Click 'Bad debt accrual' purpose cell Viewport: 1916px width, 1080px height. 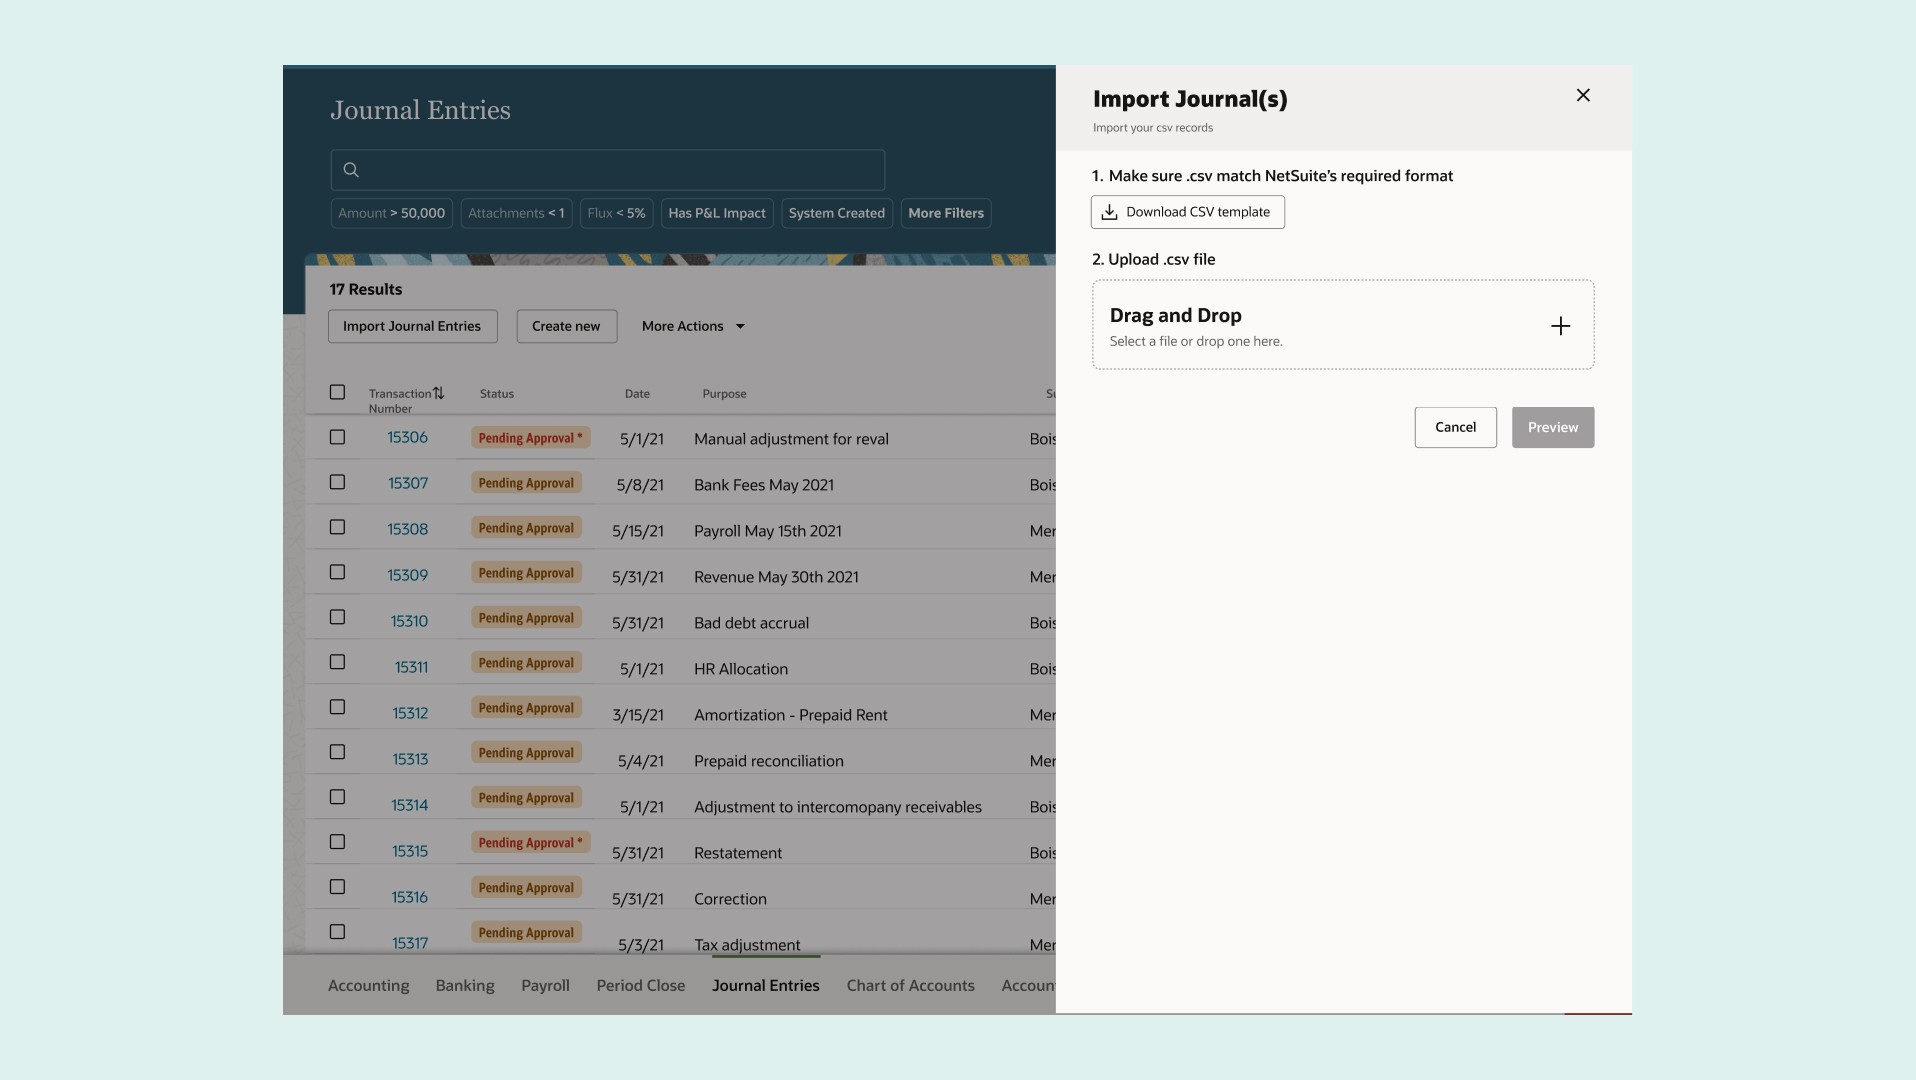click(x=751, y=623)
